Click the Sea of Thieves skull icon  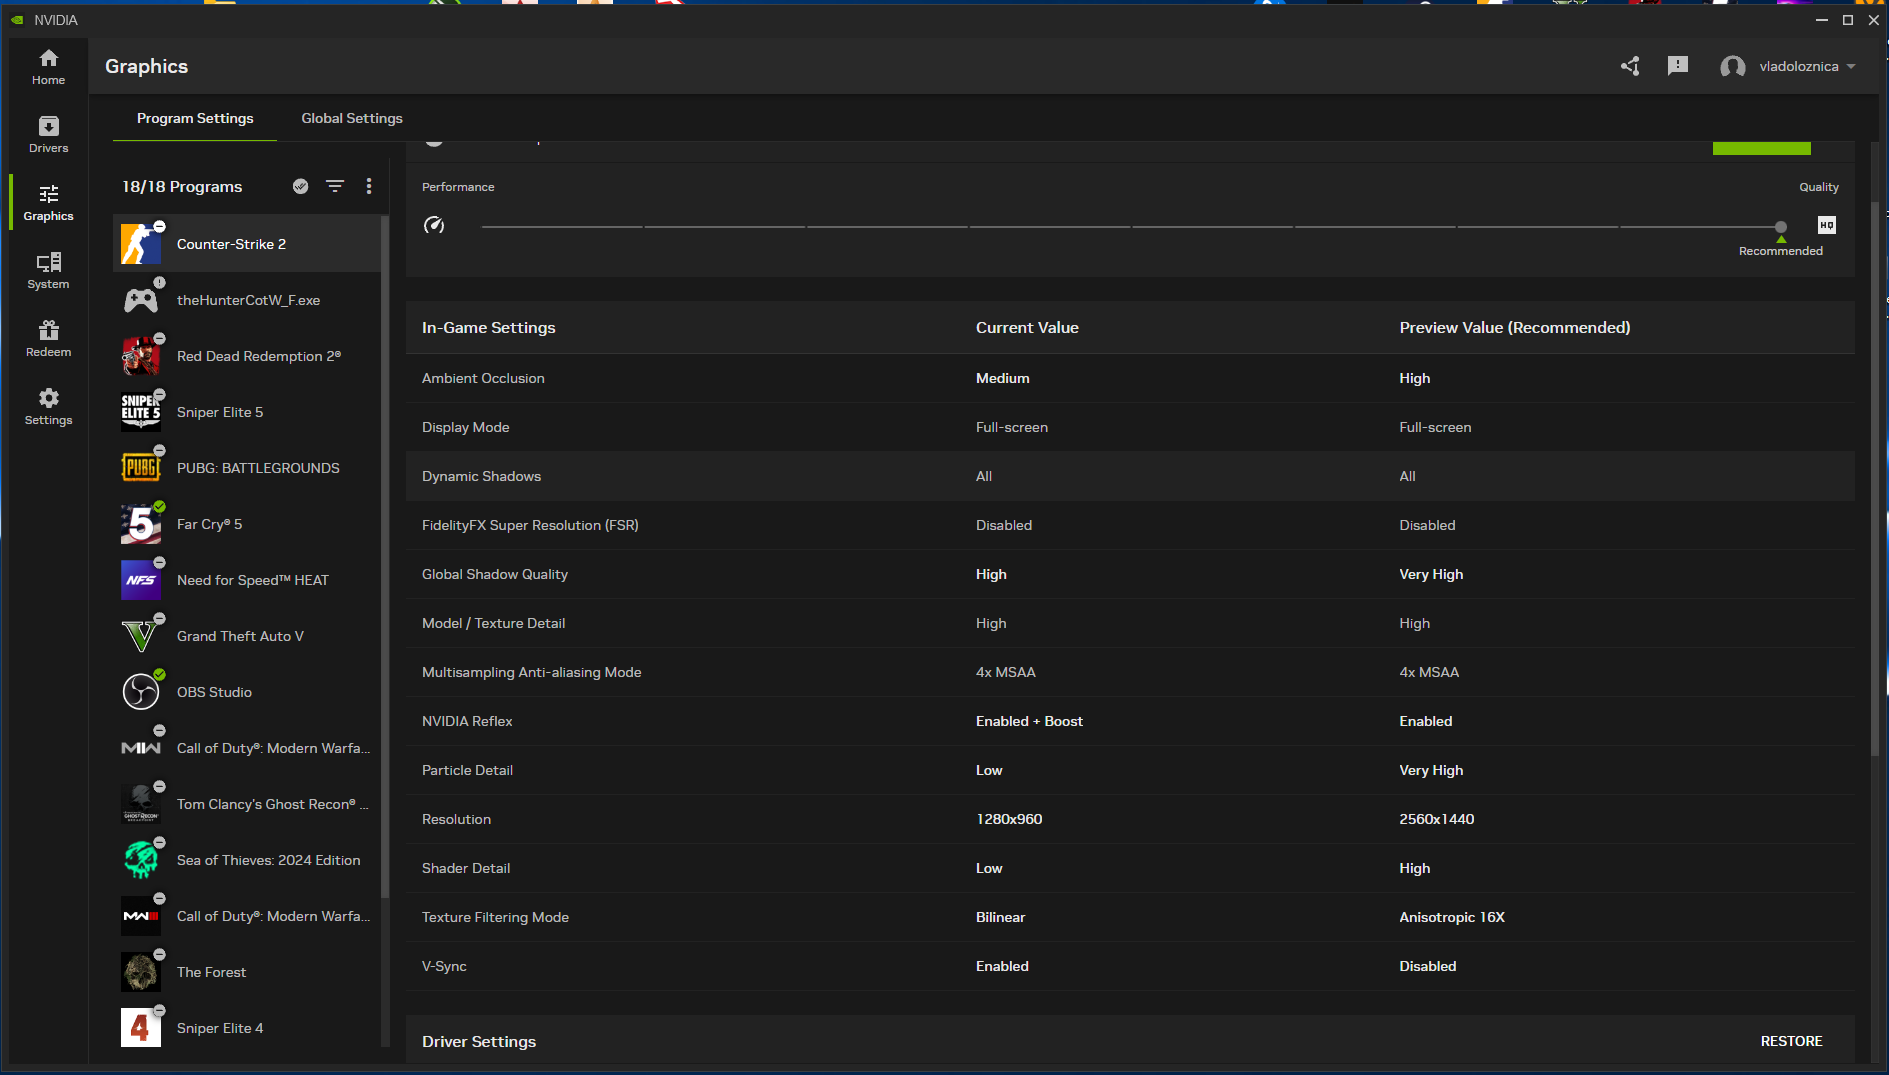(x=141, y=860)
